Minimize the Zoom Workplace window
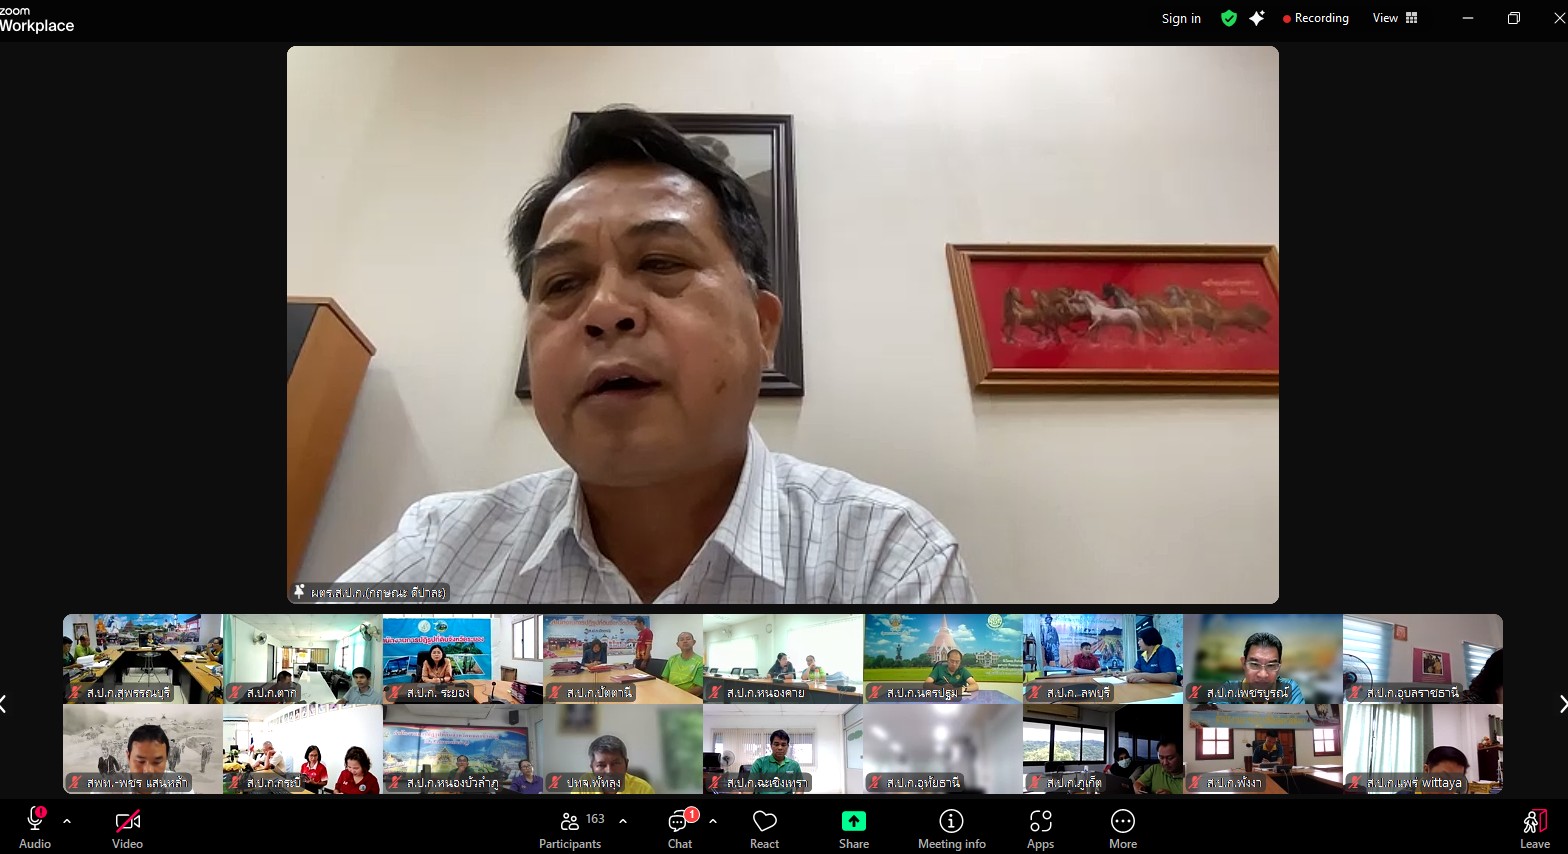This screenshot has width=1568, height=854. 1468,18
